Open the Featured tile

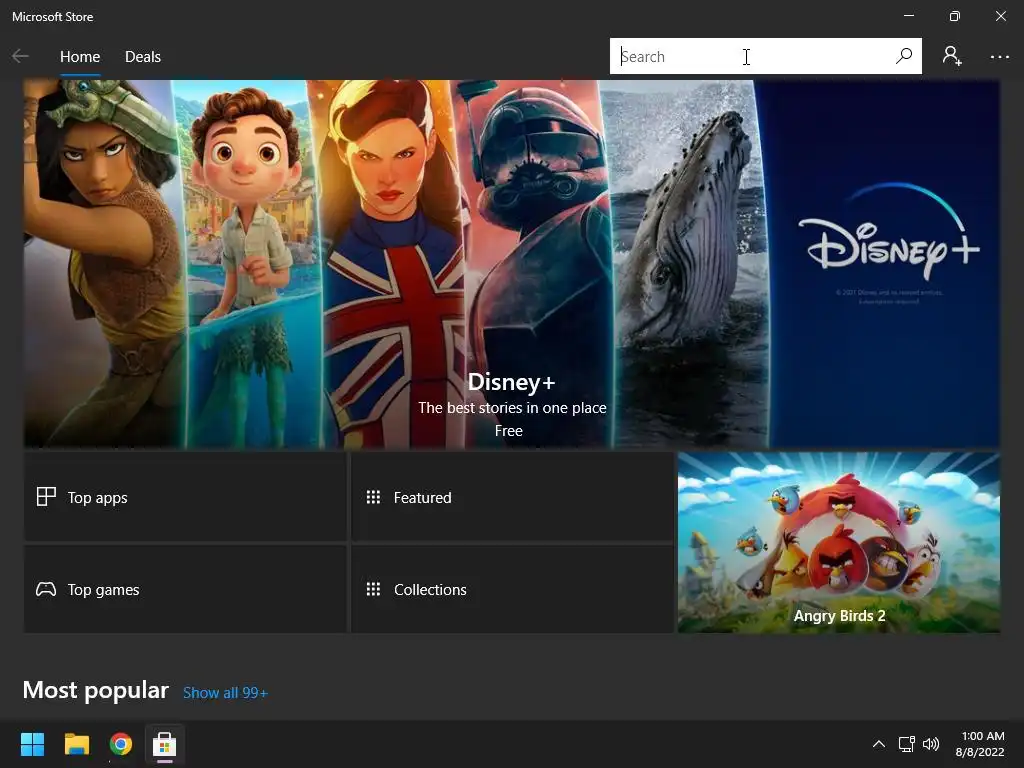512,497
